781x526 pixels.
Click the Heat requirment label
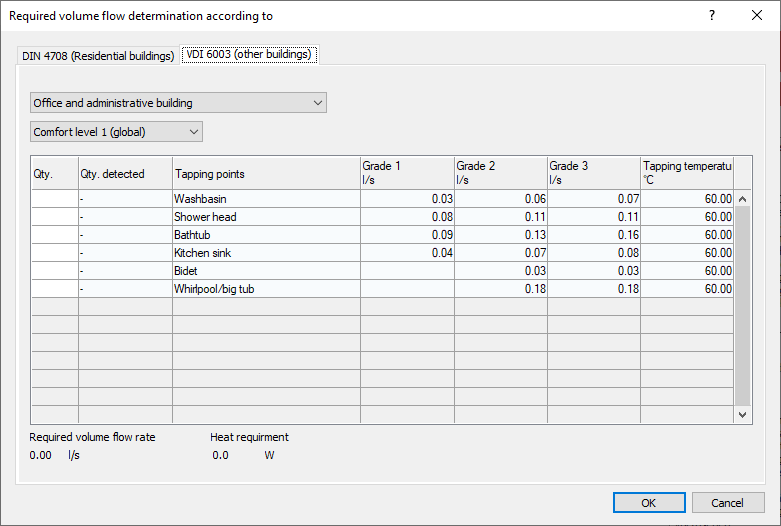[x=249, y=437]
